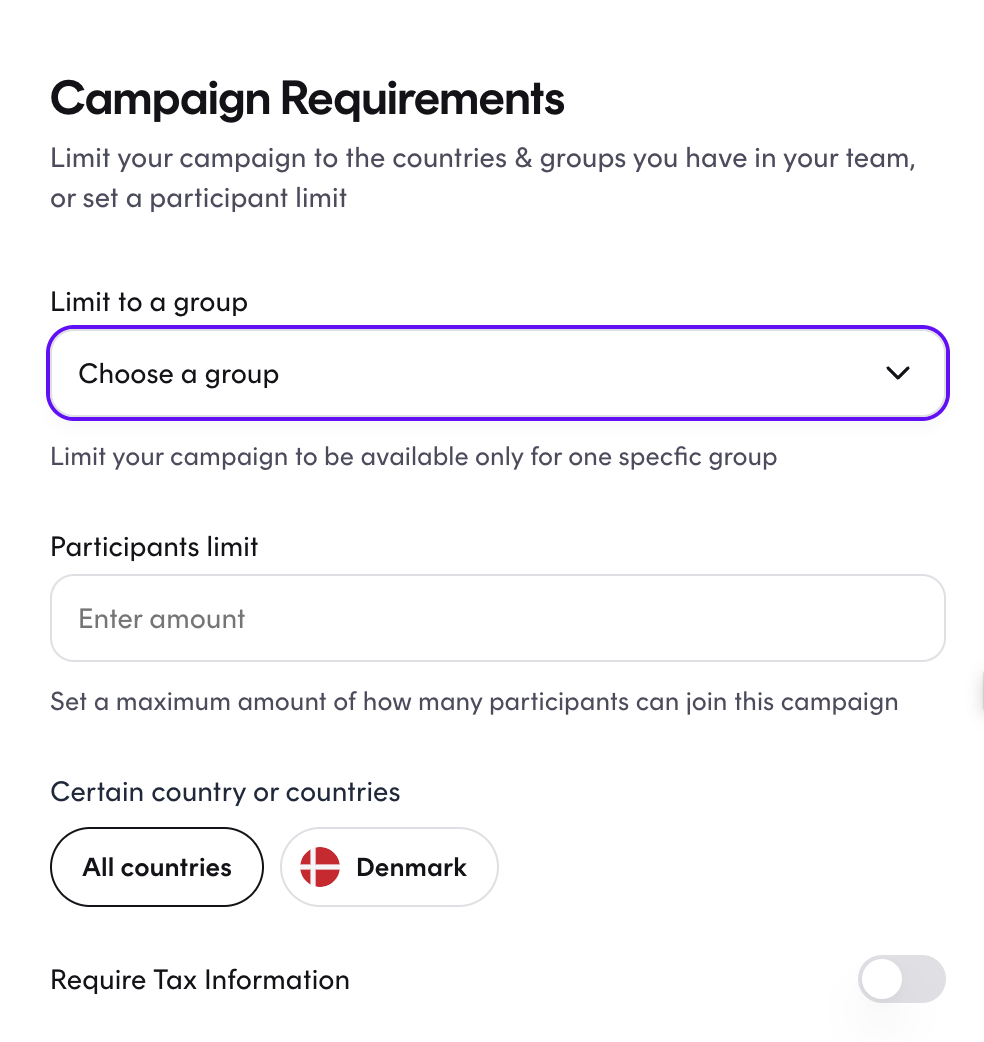This screenshot has width=984, height=1042.
Task: Enable the Require Tax Information switch
Action: (x=902, y=979)
